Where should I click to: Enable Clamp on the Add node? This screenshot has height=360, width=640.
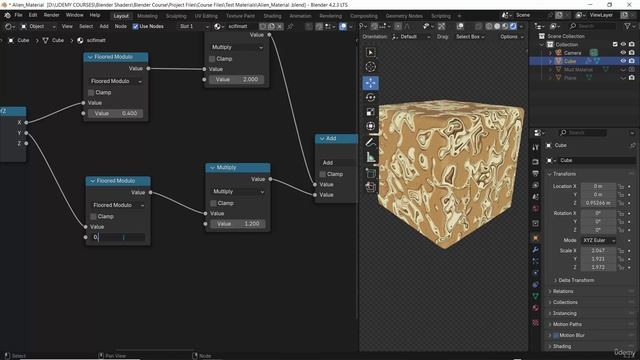[322, 174]
